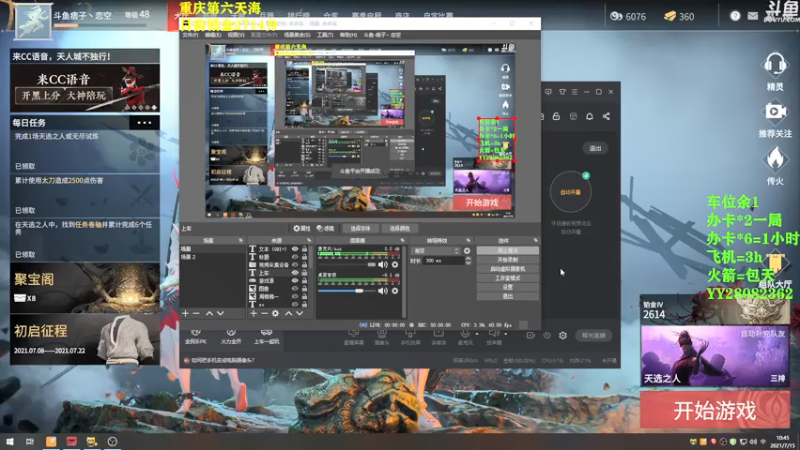Image resolution: width=800 pixels, height=450 pixels.
Task: Select 场景 2 in scenes list
Action: [x=189, y=257]
